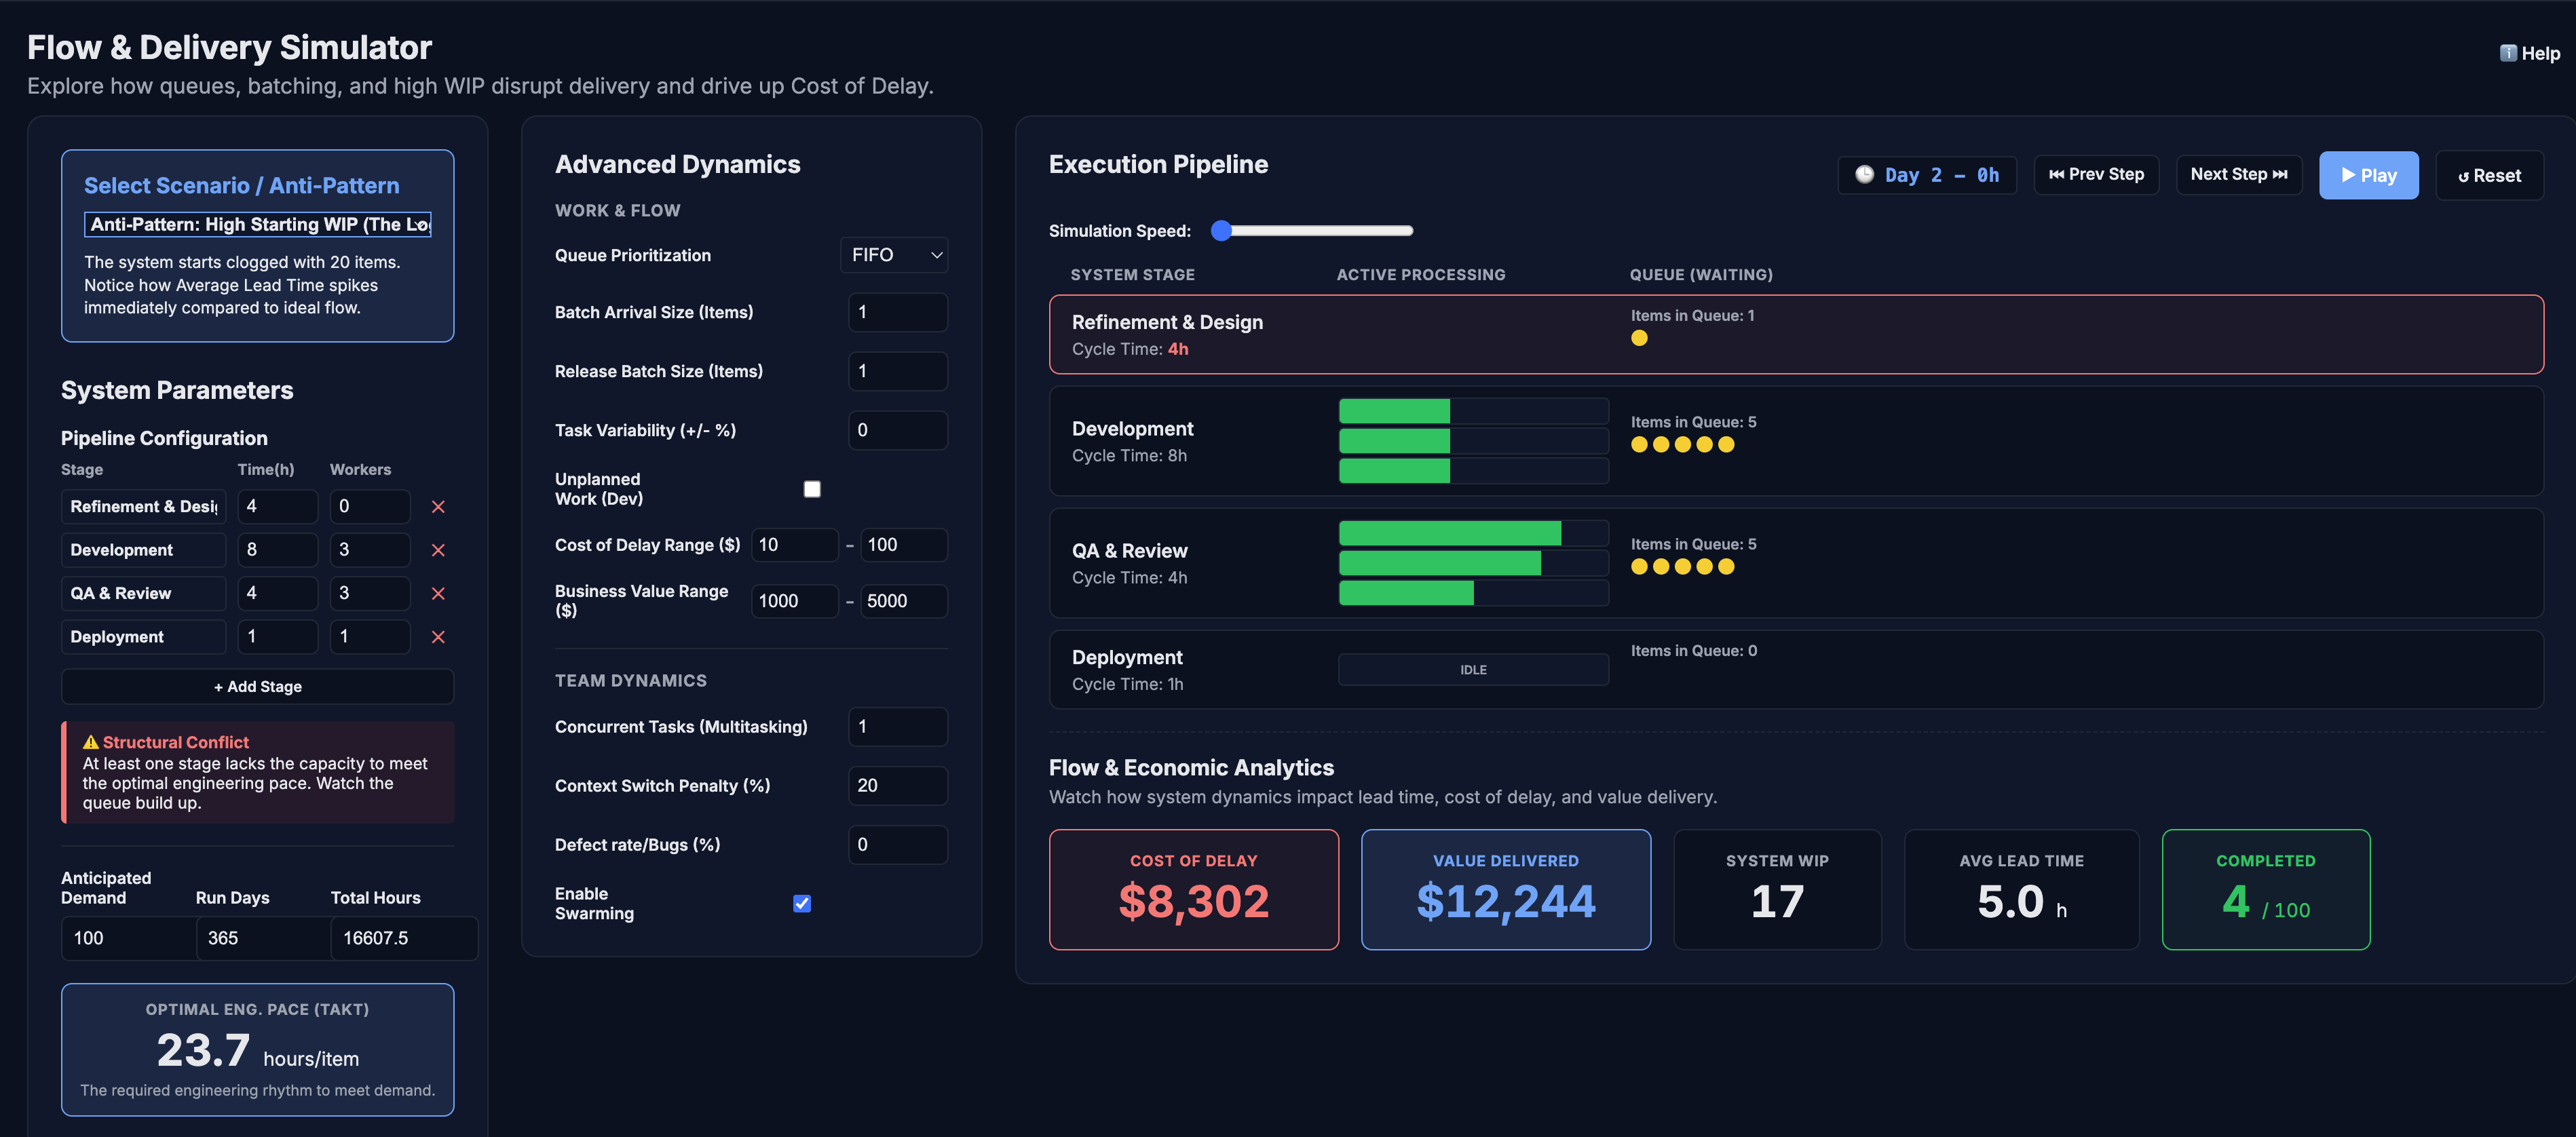Delete the Deployment stage via red X
Viewport: 2576px width, 1137px height.
coord(438,637)
